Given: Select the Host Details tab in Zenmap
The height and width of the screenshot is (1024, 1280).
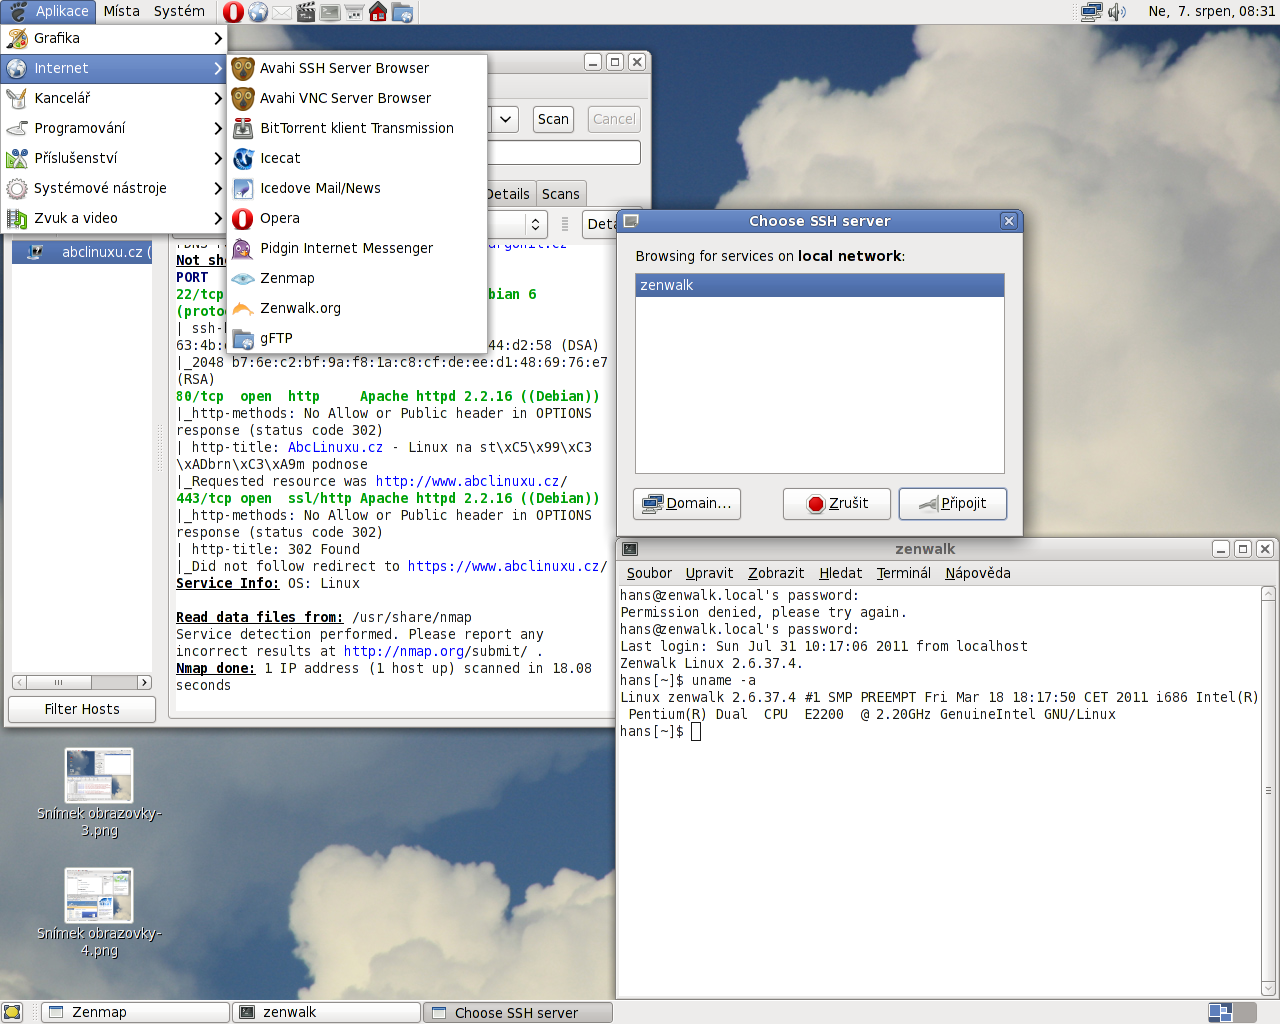Looking at the screenshot, I should point(509,194).
